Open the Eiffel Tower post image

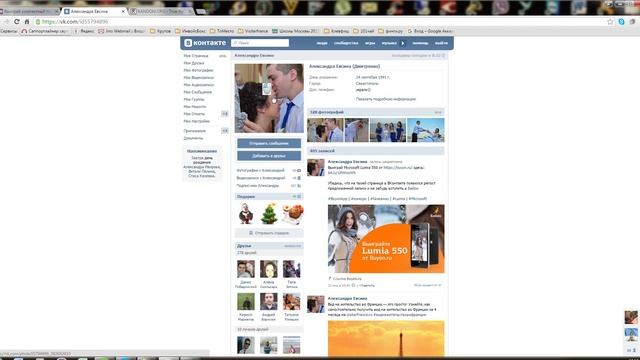(386, 338)
